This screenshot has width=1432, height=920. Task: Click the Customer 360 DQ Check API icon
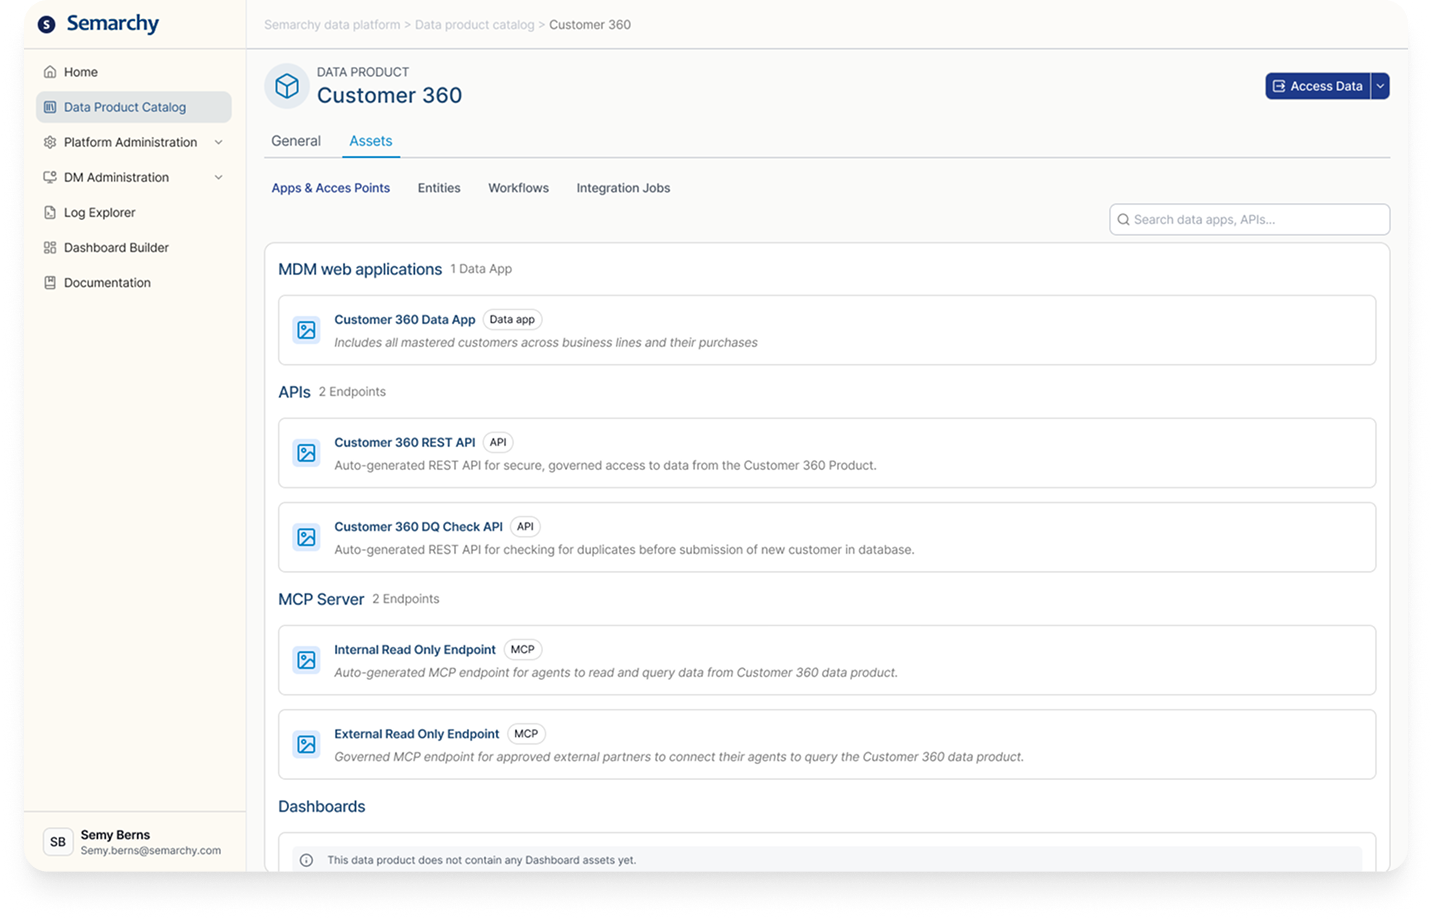[x=306, y=537]
